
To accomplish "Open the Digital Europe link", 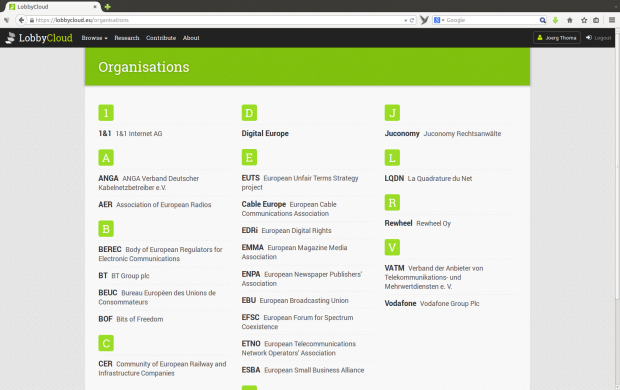I will pos(265,133).
